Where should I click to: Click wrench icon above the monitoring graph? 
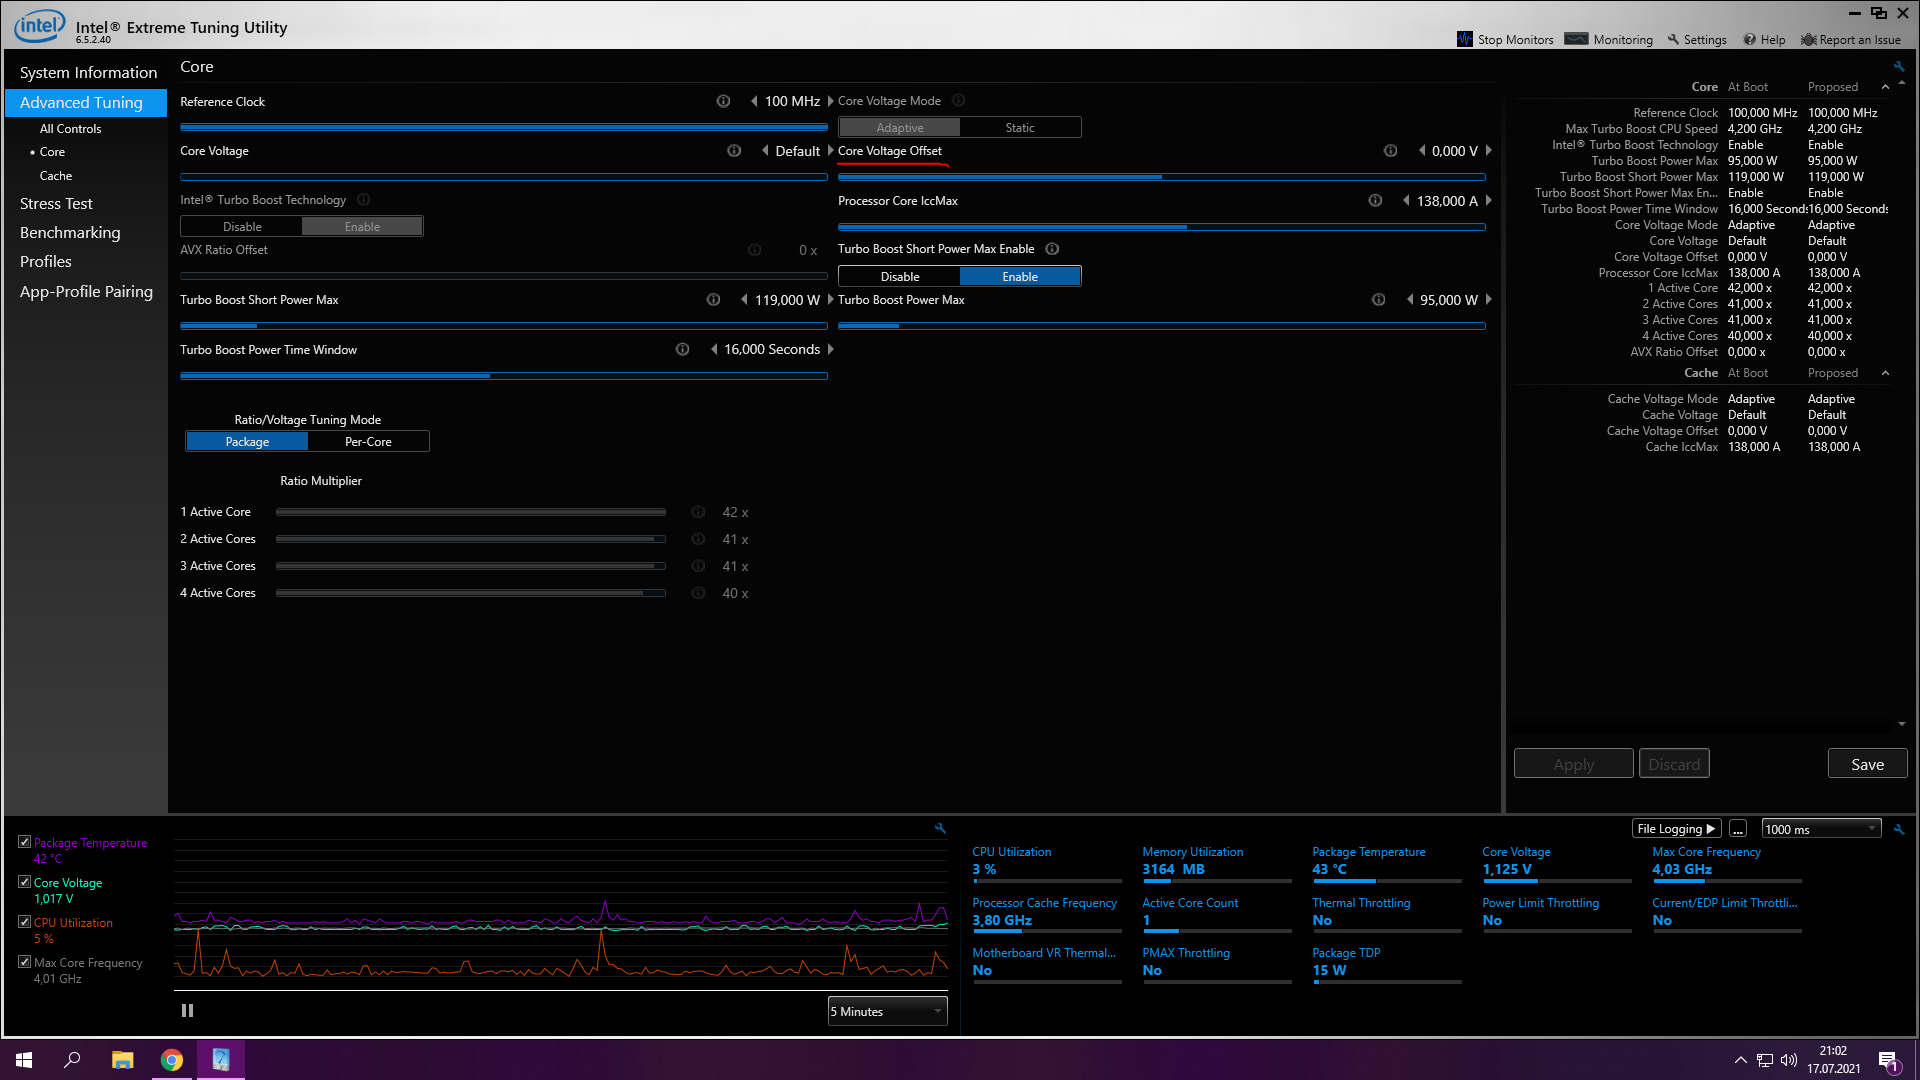940,828
